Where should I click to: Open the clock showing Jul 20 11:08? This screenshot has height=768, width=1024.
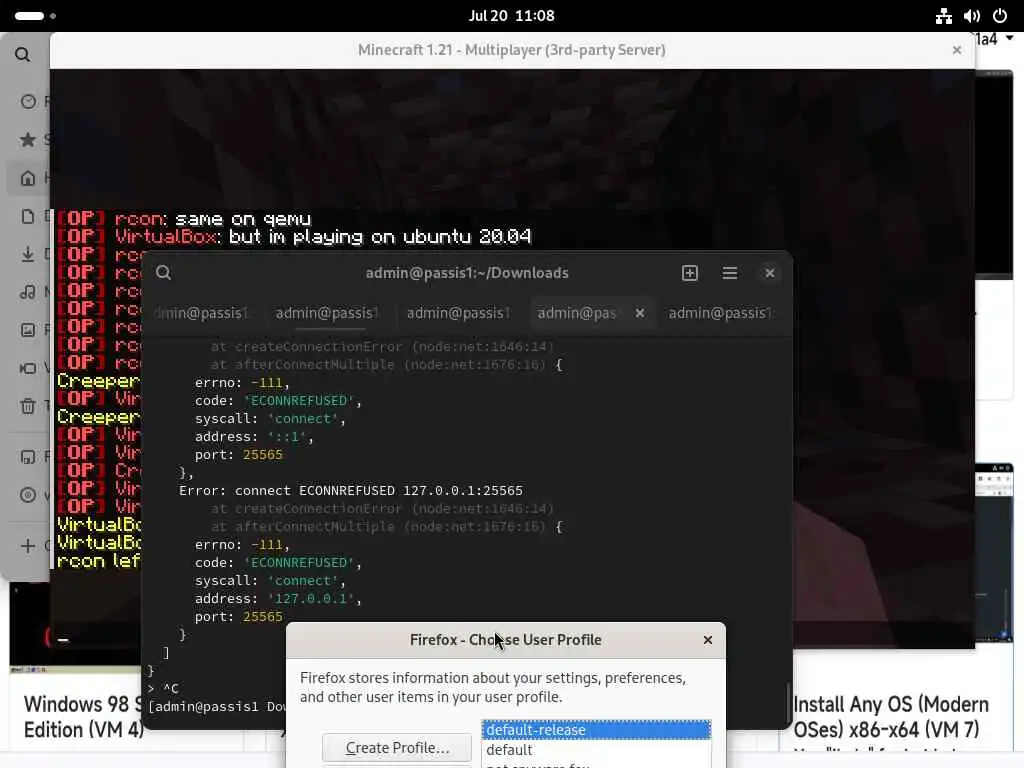tap(511, 16)
